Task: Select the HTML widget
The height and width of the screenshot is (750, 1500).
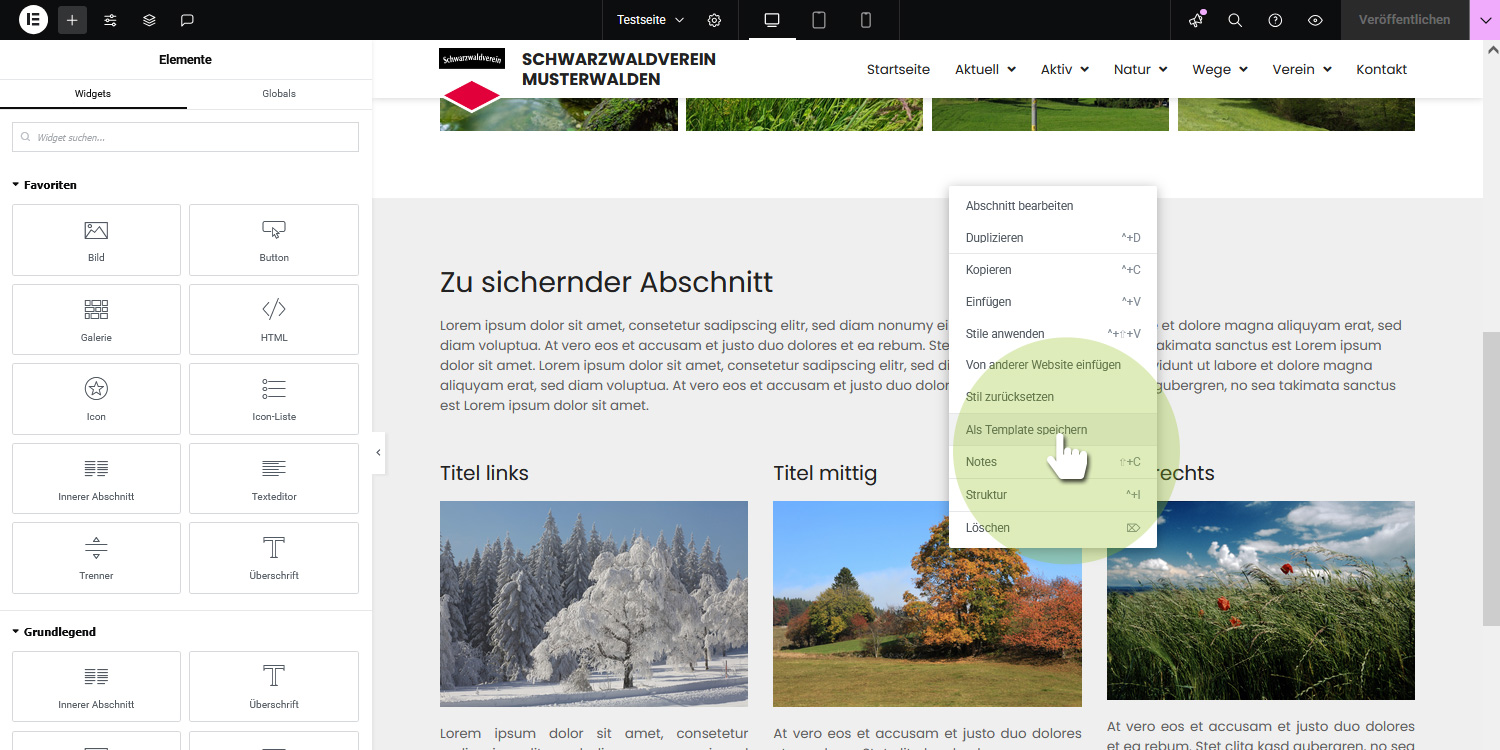Action: tap(274, 319)
